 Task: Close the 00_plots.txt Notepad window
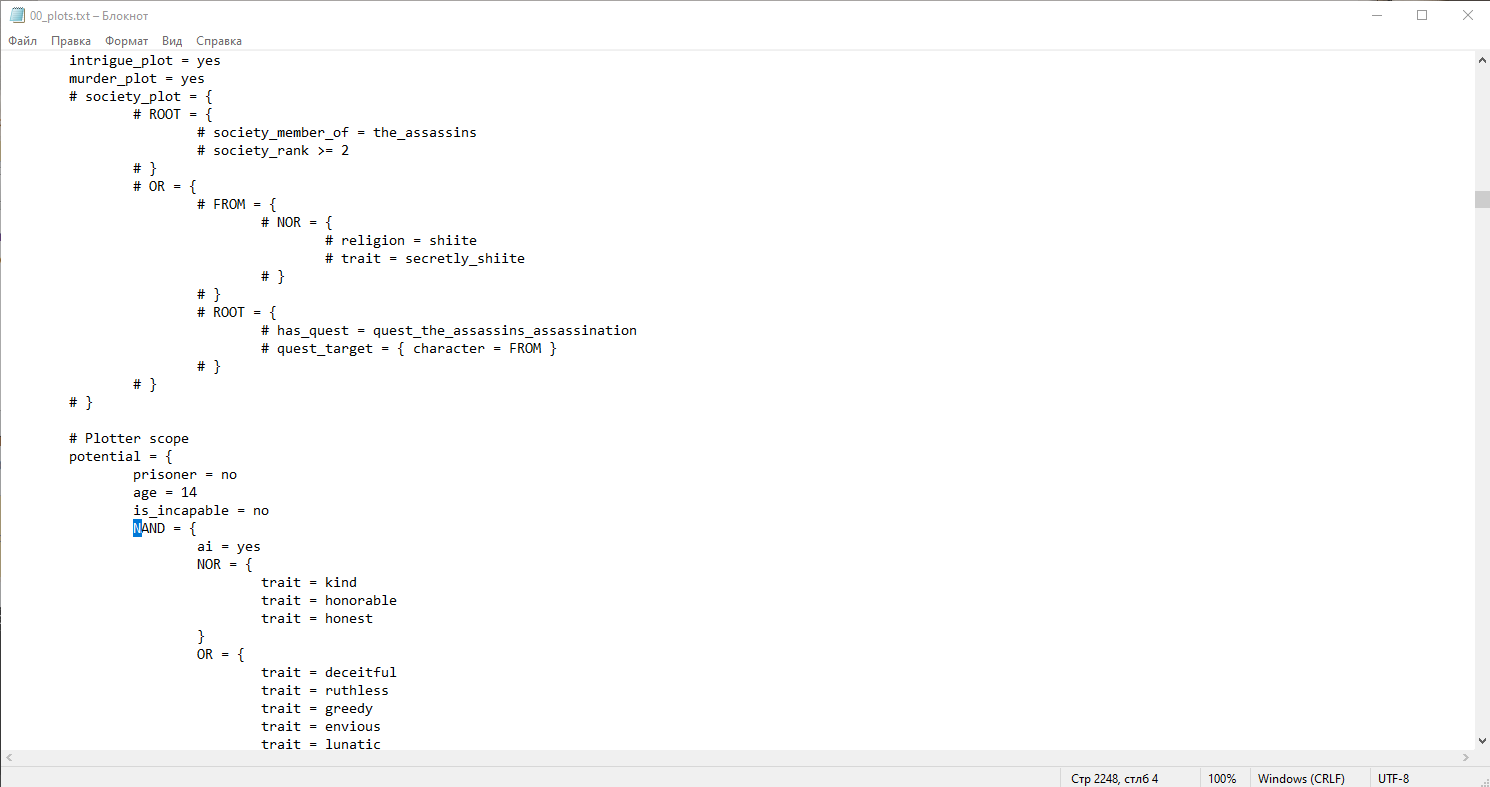click(1467, 15)
